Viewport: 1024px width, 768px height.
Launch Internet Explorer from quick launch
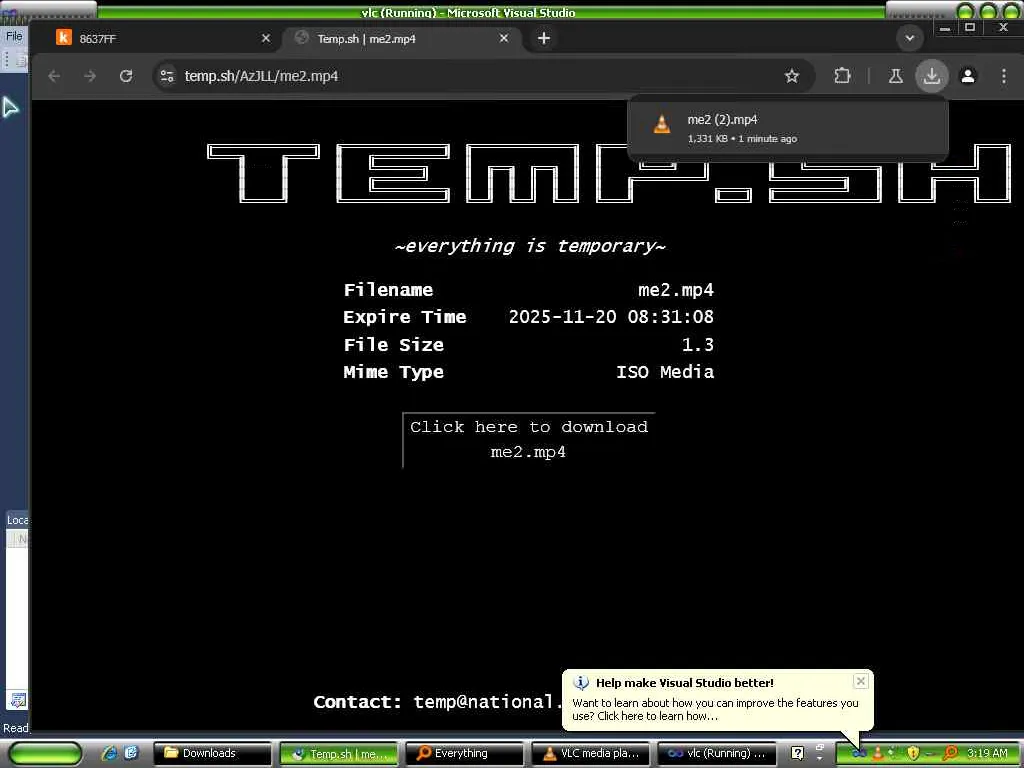coord(109,753)
